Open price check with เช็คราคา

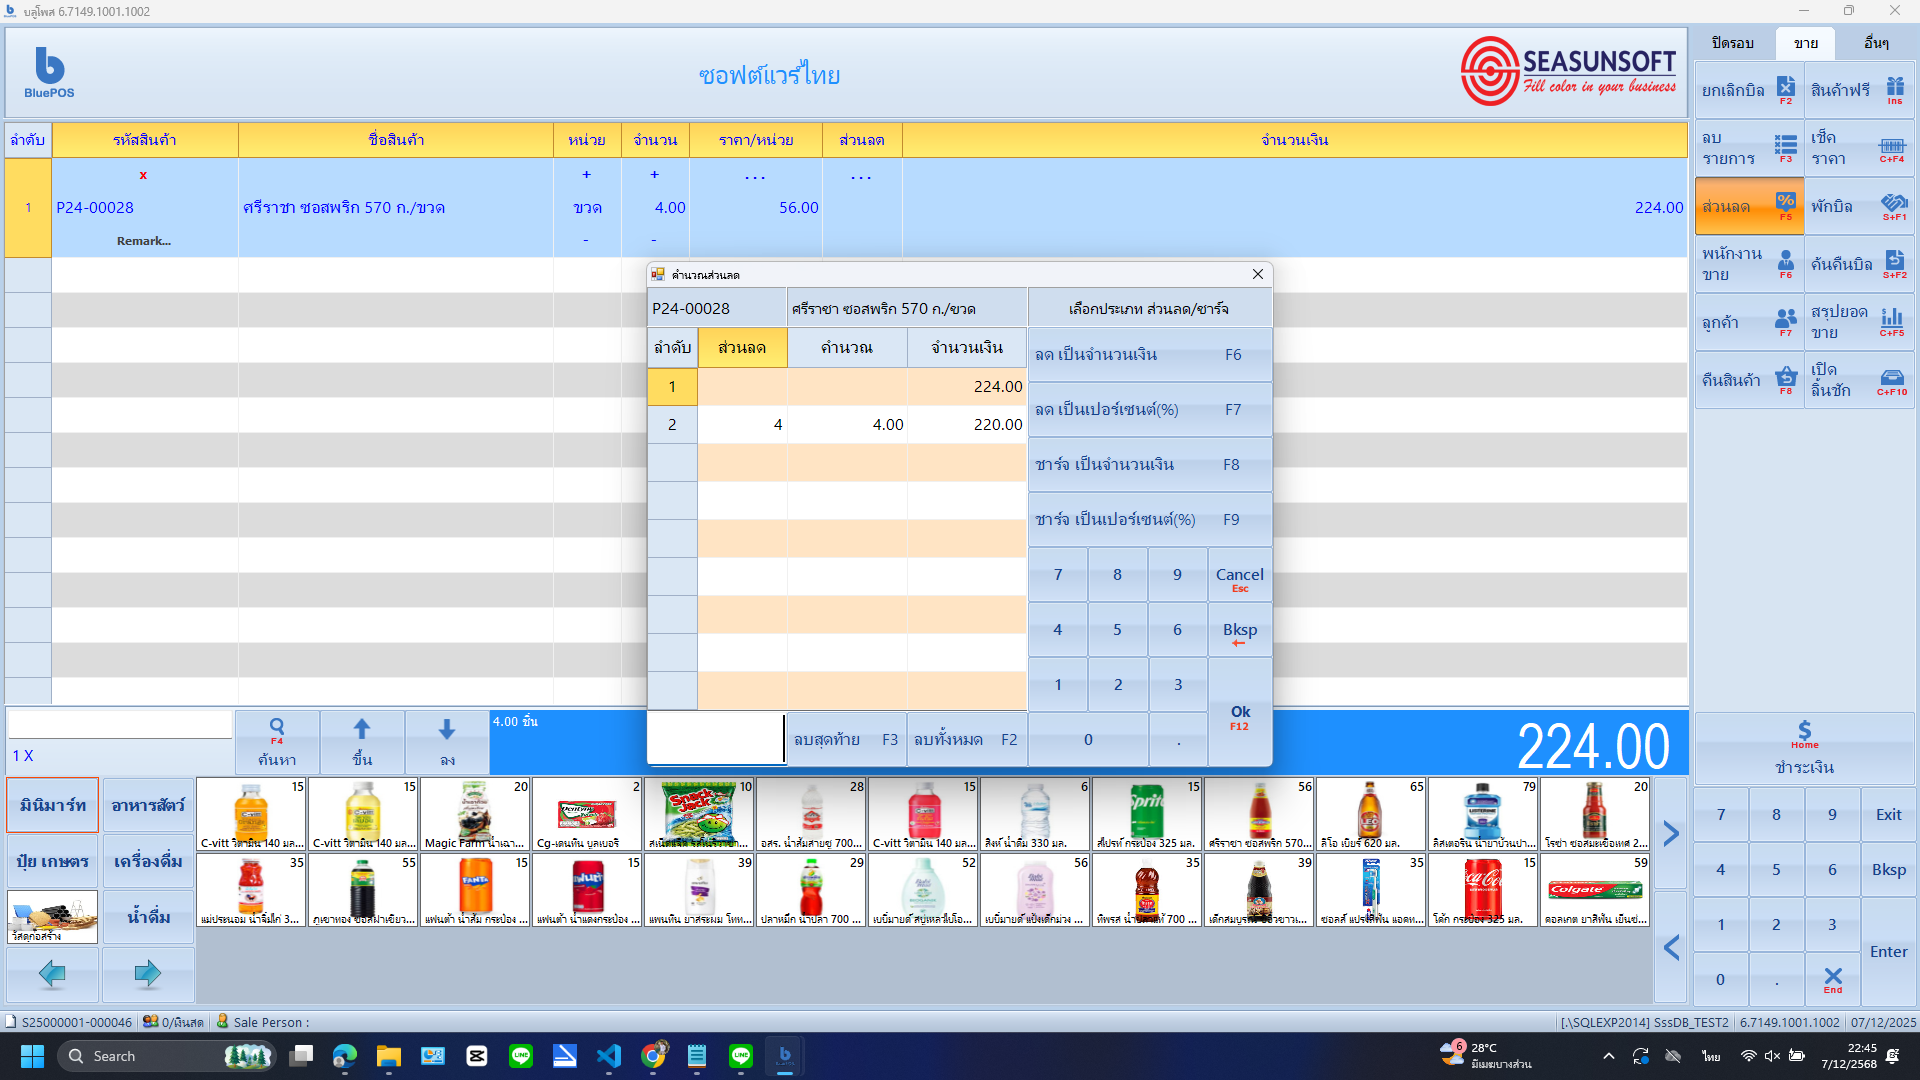pos(1858,148)
